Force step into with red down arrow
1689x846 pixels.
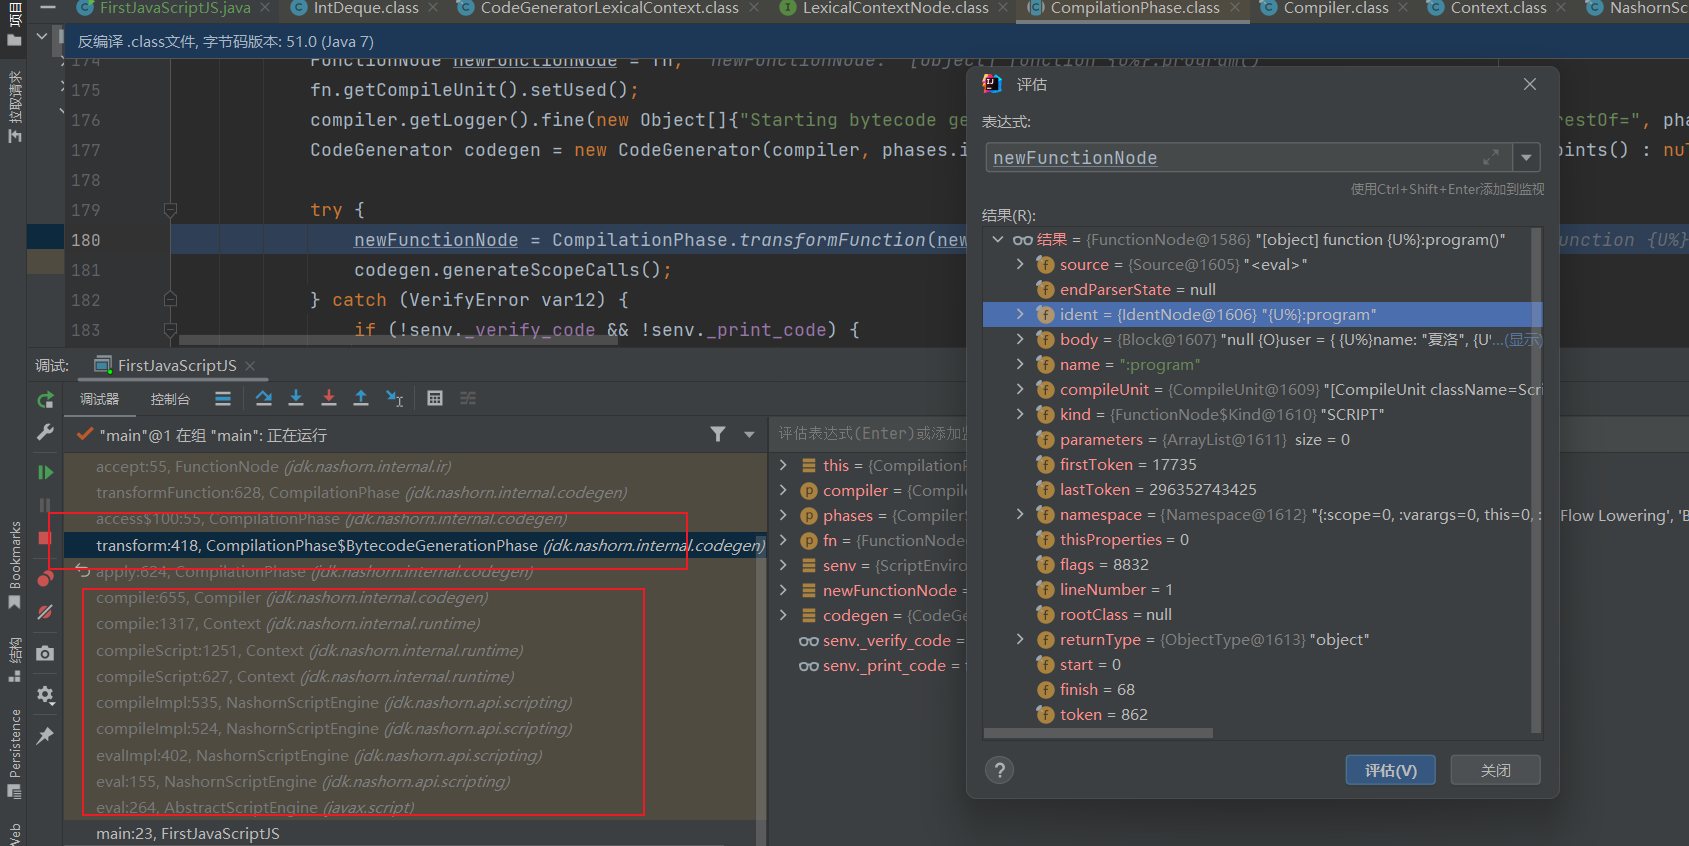pyautogui.click(x=328, y=399)
